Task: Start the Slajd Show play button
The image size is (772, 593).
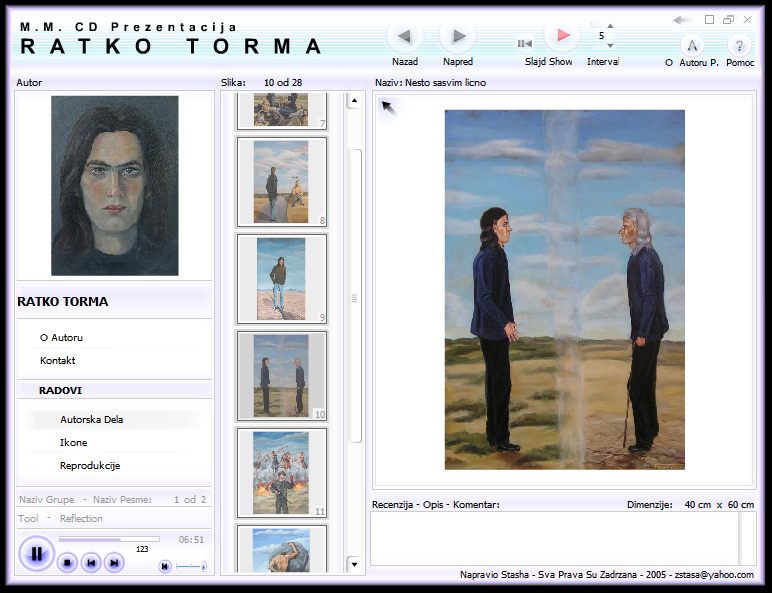Action: click(562, 35)
